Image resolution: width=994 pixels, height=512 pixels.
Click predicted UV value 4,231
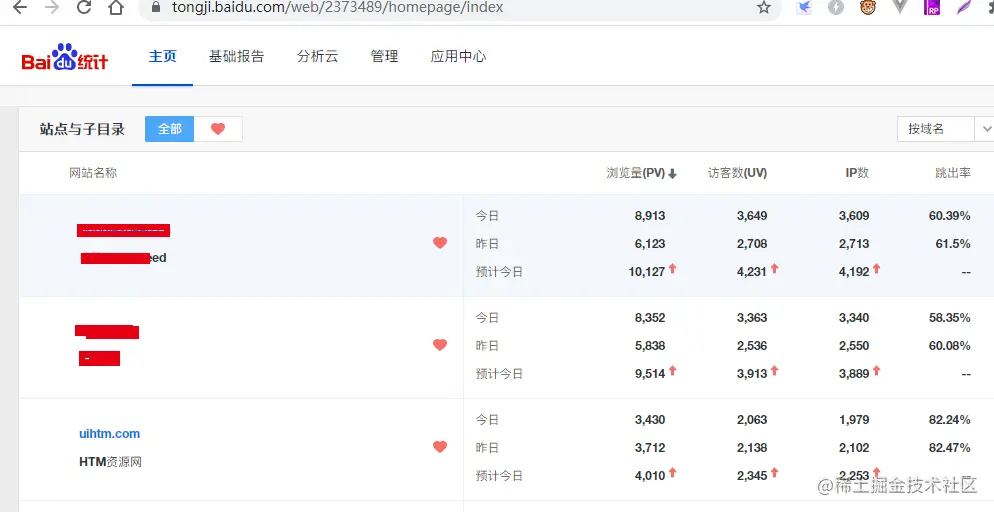click(x=752, y=272)
